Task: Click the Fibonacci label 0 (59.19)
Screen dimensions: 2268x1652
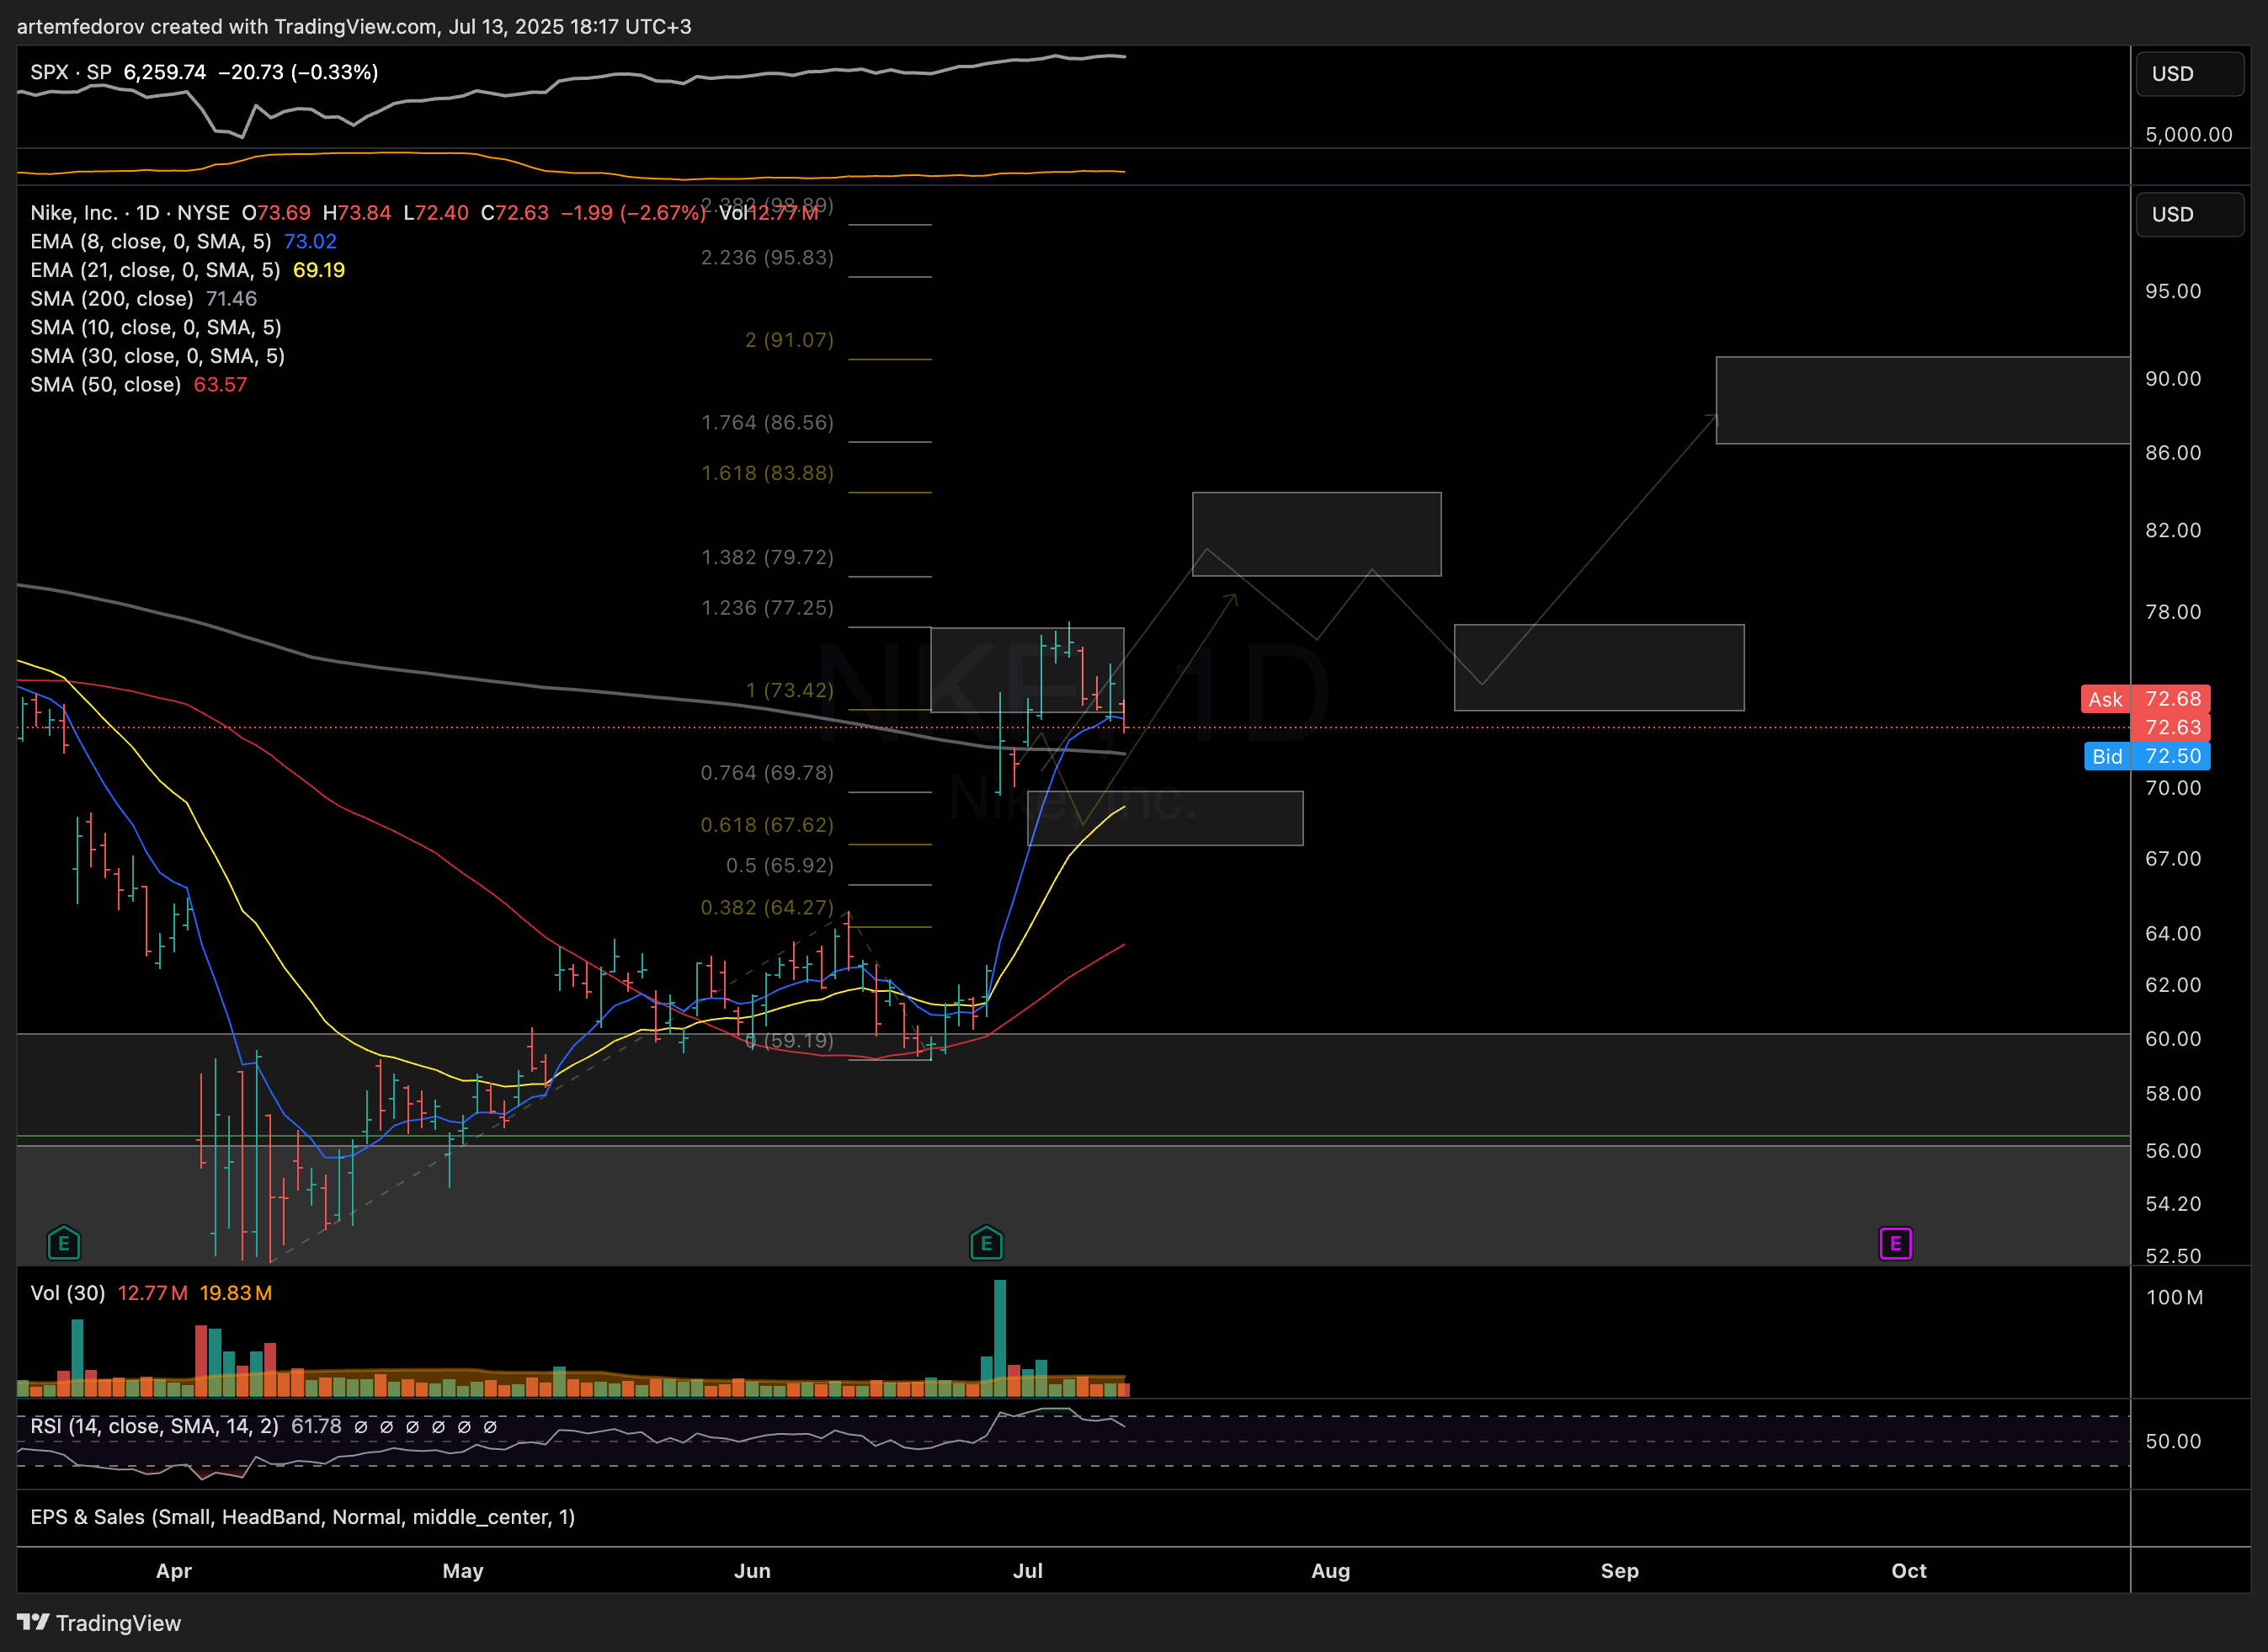Action: [789, 1040]
